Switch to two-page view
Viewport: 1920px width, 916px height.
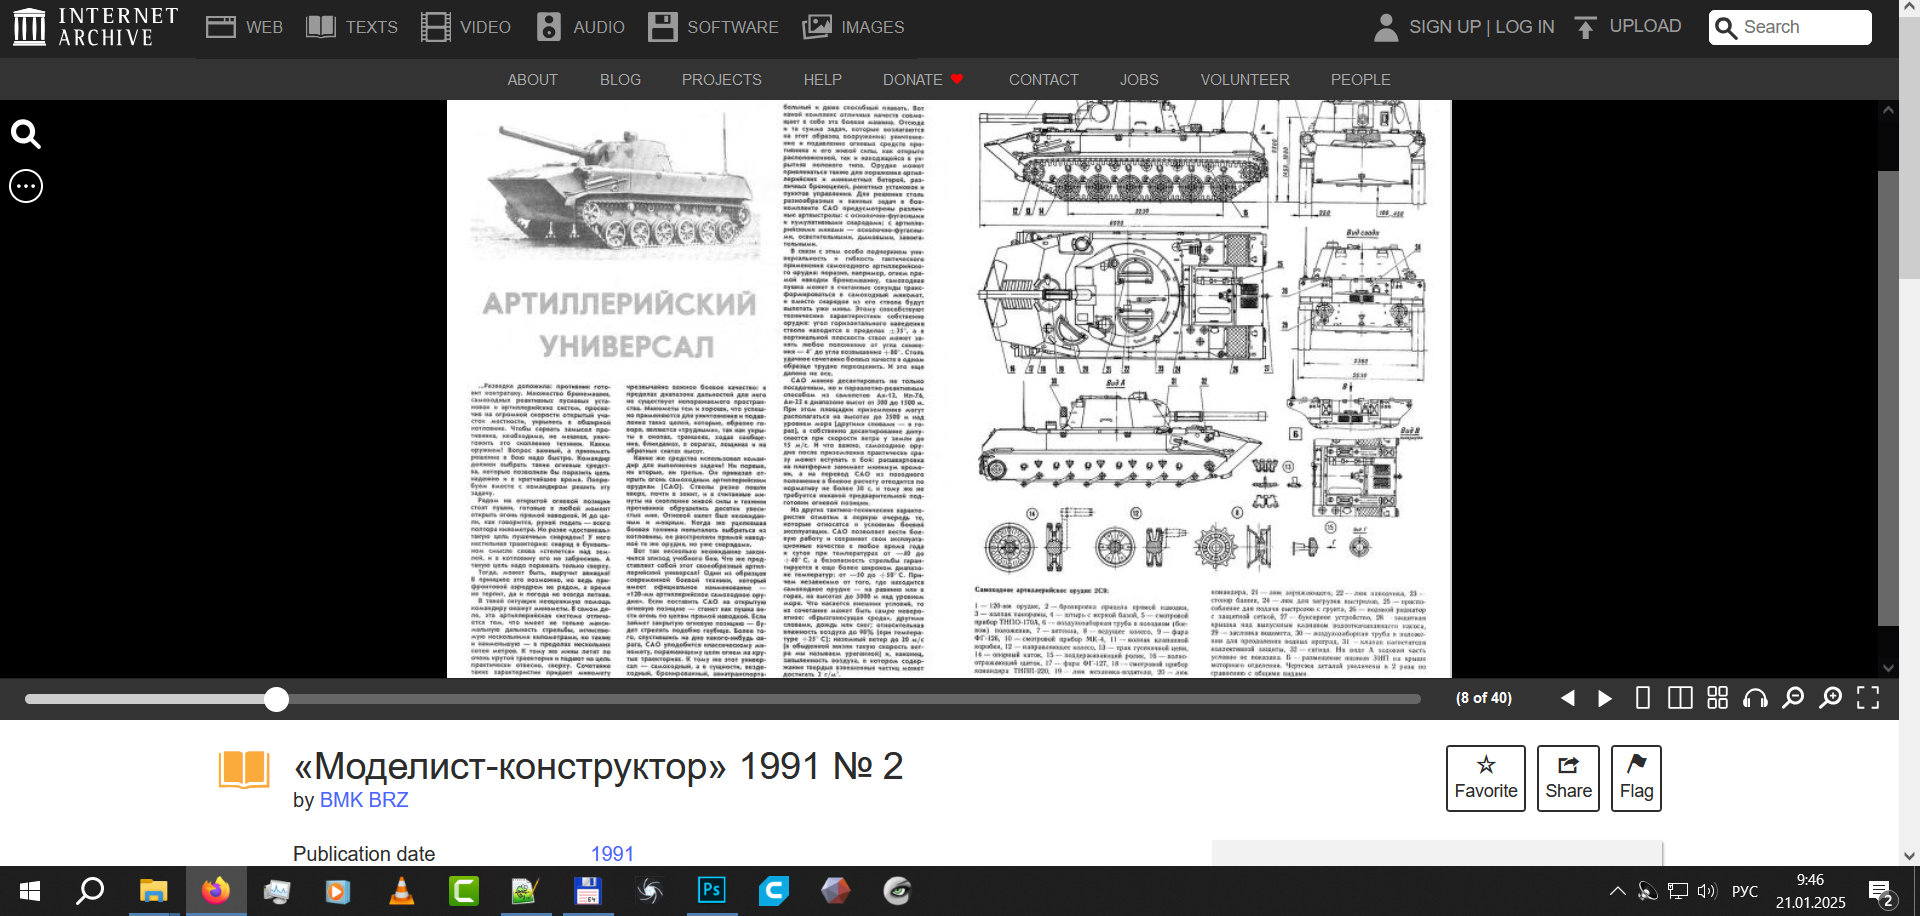[x=1680, y=698]
